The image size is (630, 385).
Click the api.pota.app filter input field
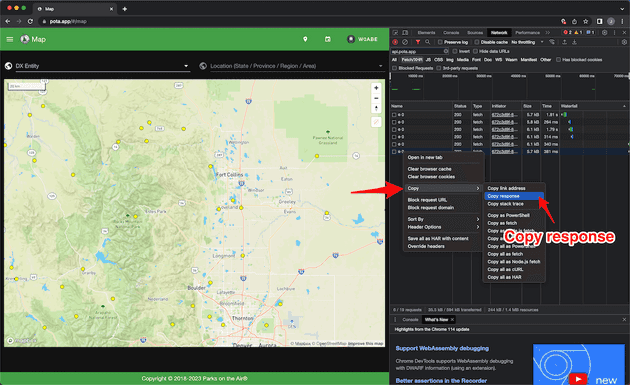pos(419,51)
